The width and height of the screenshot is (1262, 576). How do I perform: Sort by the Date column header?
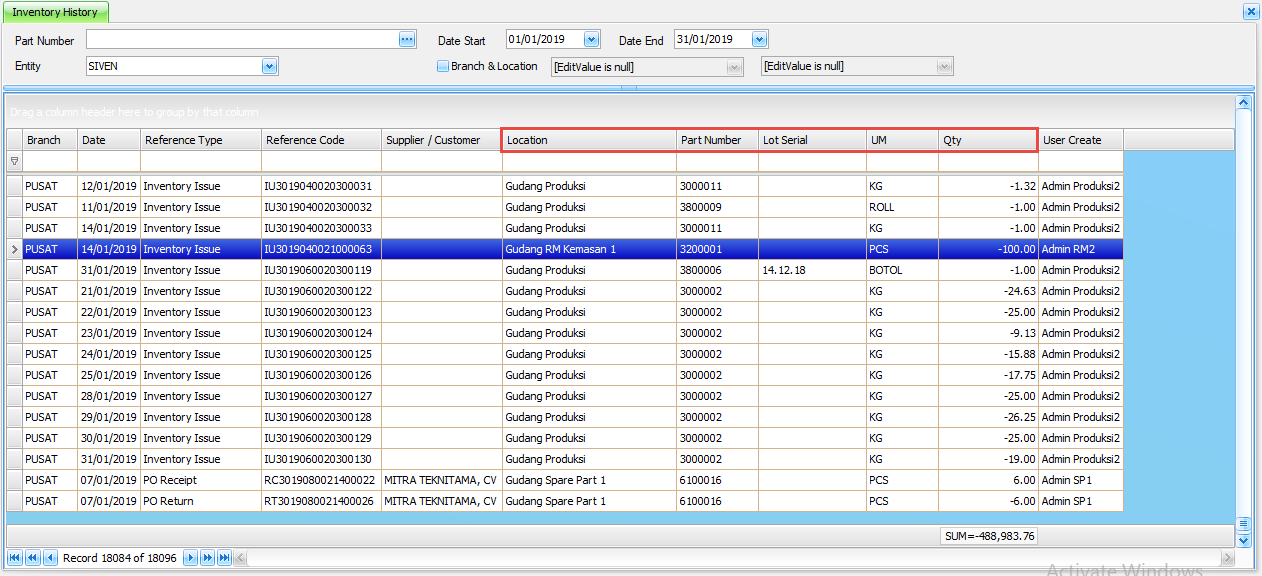[109, 140]
